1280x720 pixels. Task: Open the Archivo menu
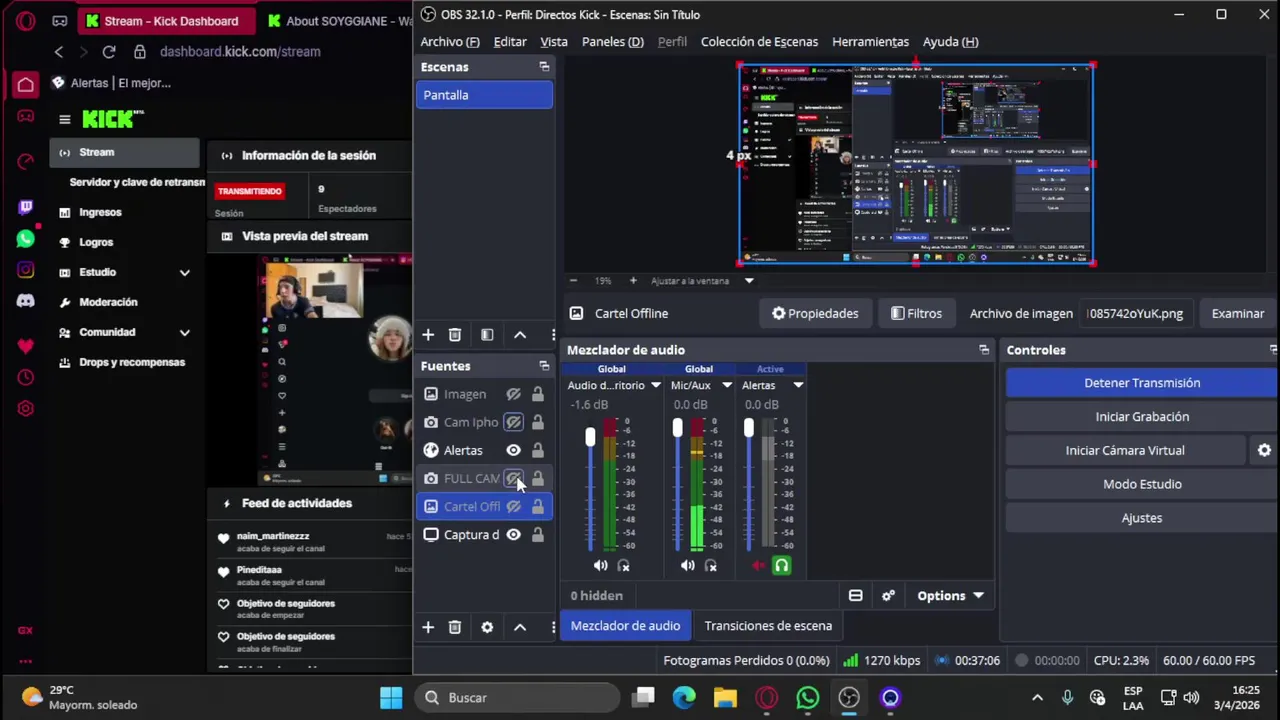450,42
